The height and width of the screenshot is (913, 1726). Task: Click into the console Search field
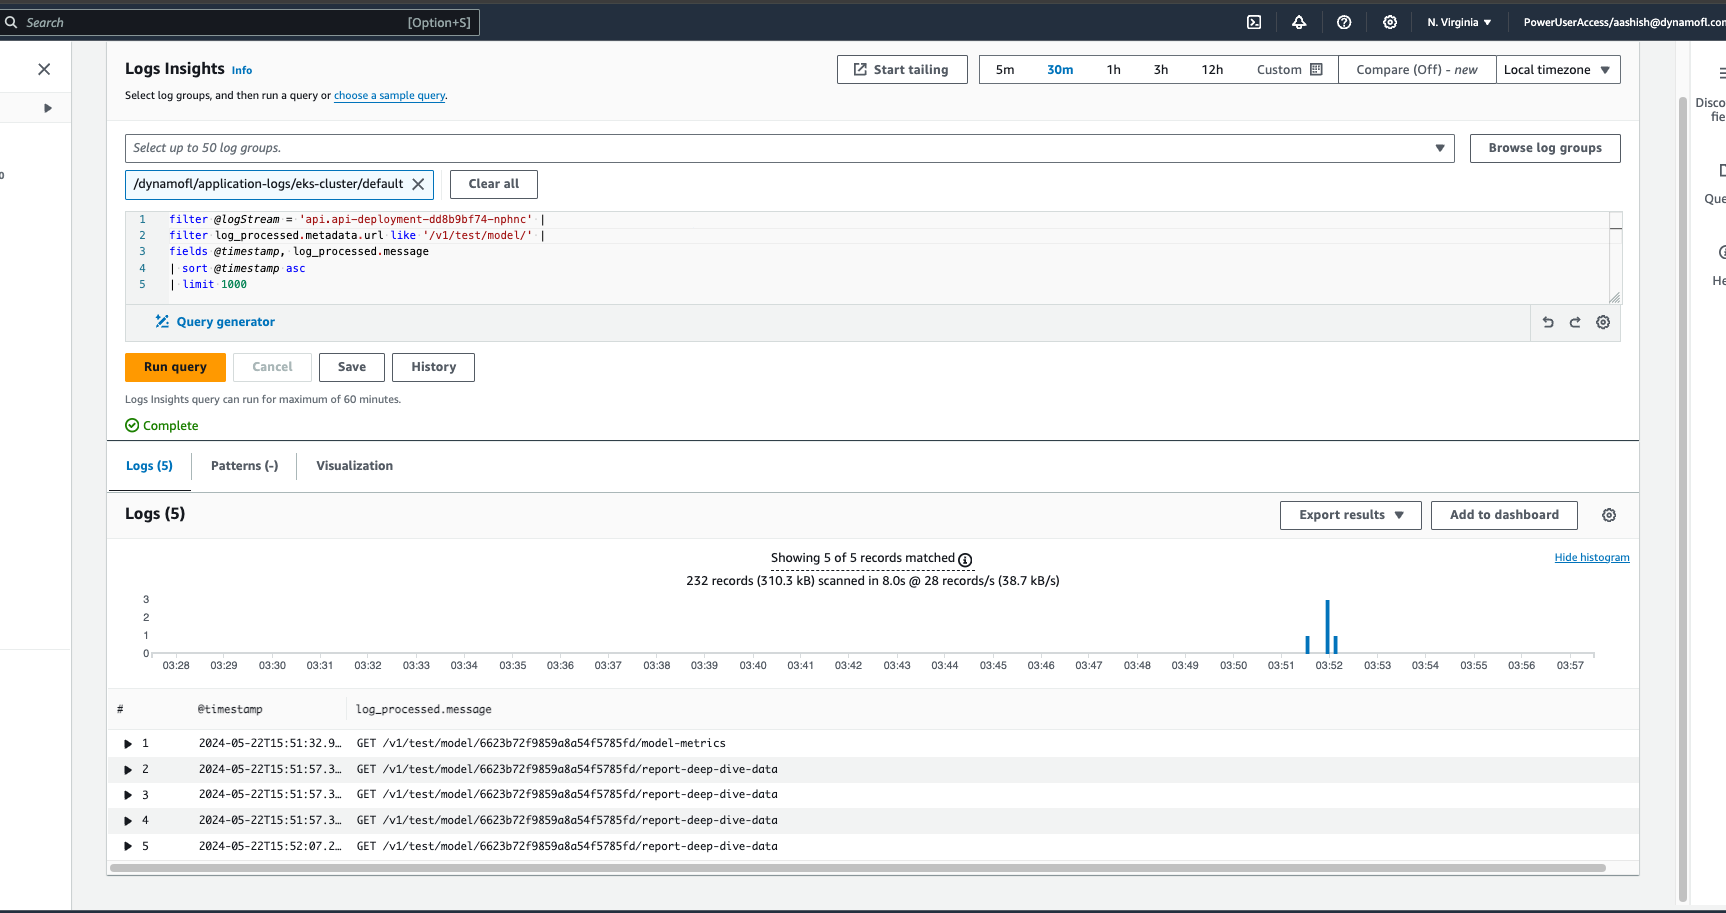click(x=240, y=22)
